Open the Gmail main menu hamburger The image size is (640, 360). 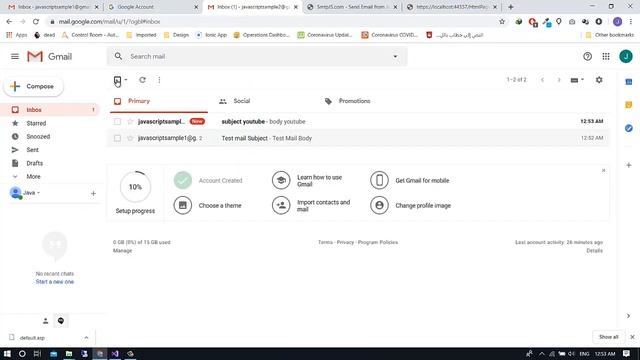coord(15,56)
